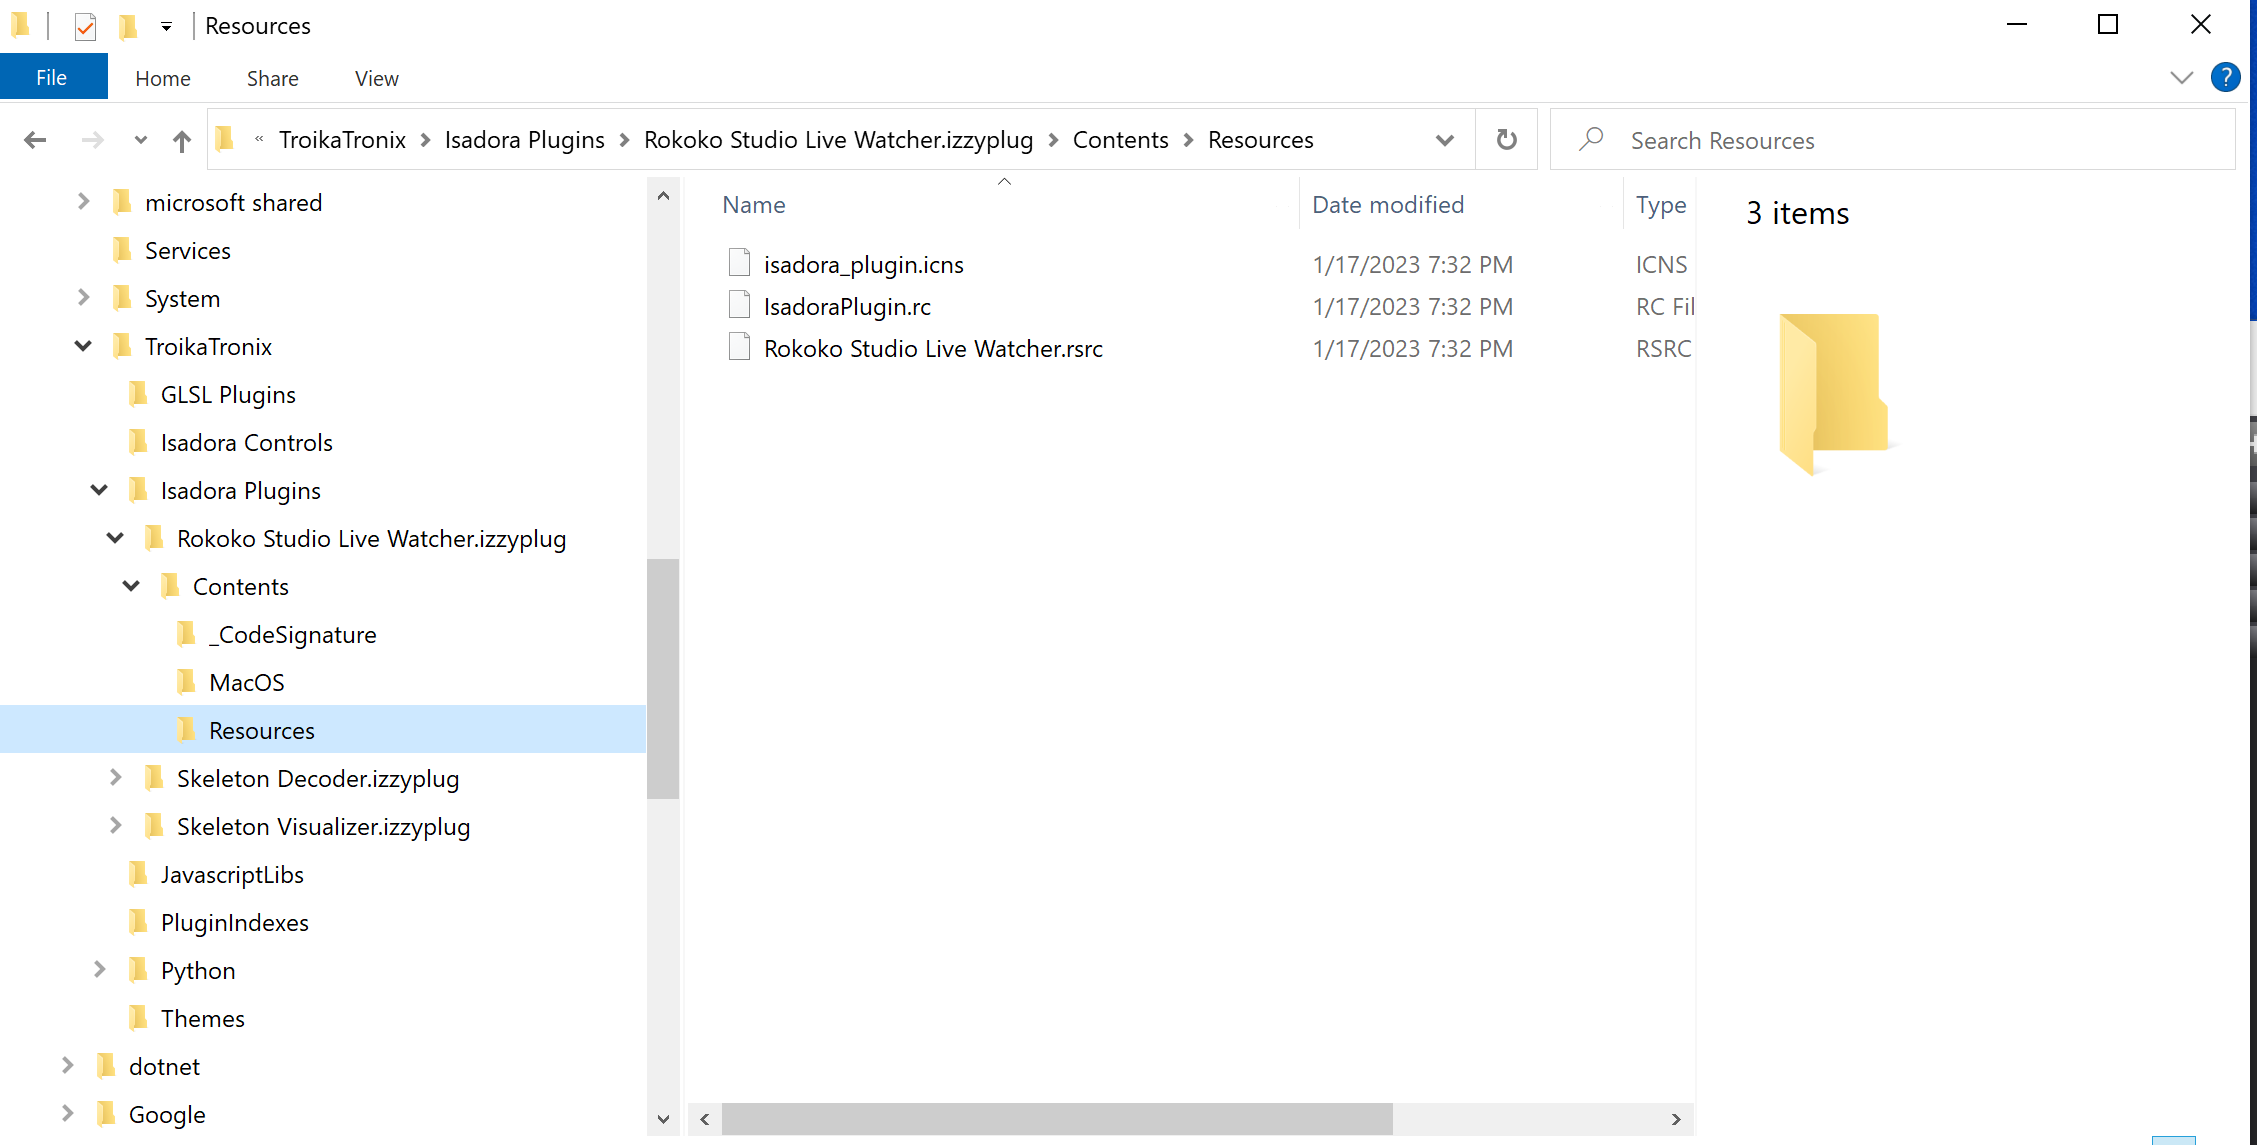Screen dimensions: 2257x1145
Task: Sort files by Type column header
Action: click(x=1661, y=205)
